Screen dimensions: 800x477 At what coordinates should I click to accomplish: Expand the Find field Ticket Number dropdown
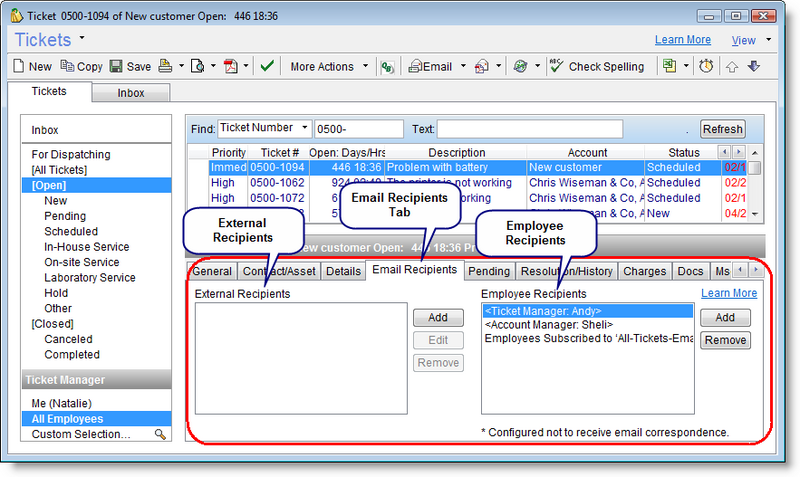[303, 128]
